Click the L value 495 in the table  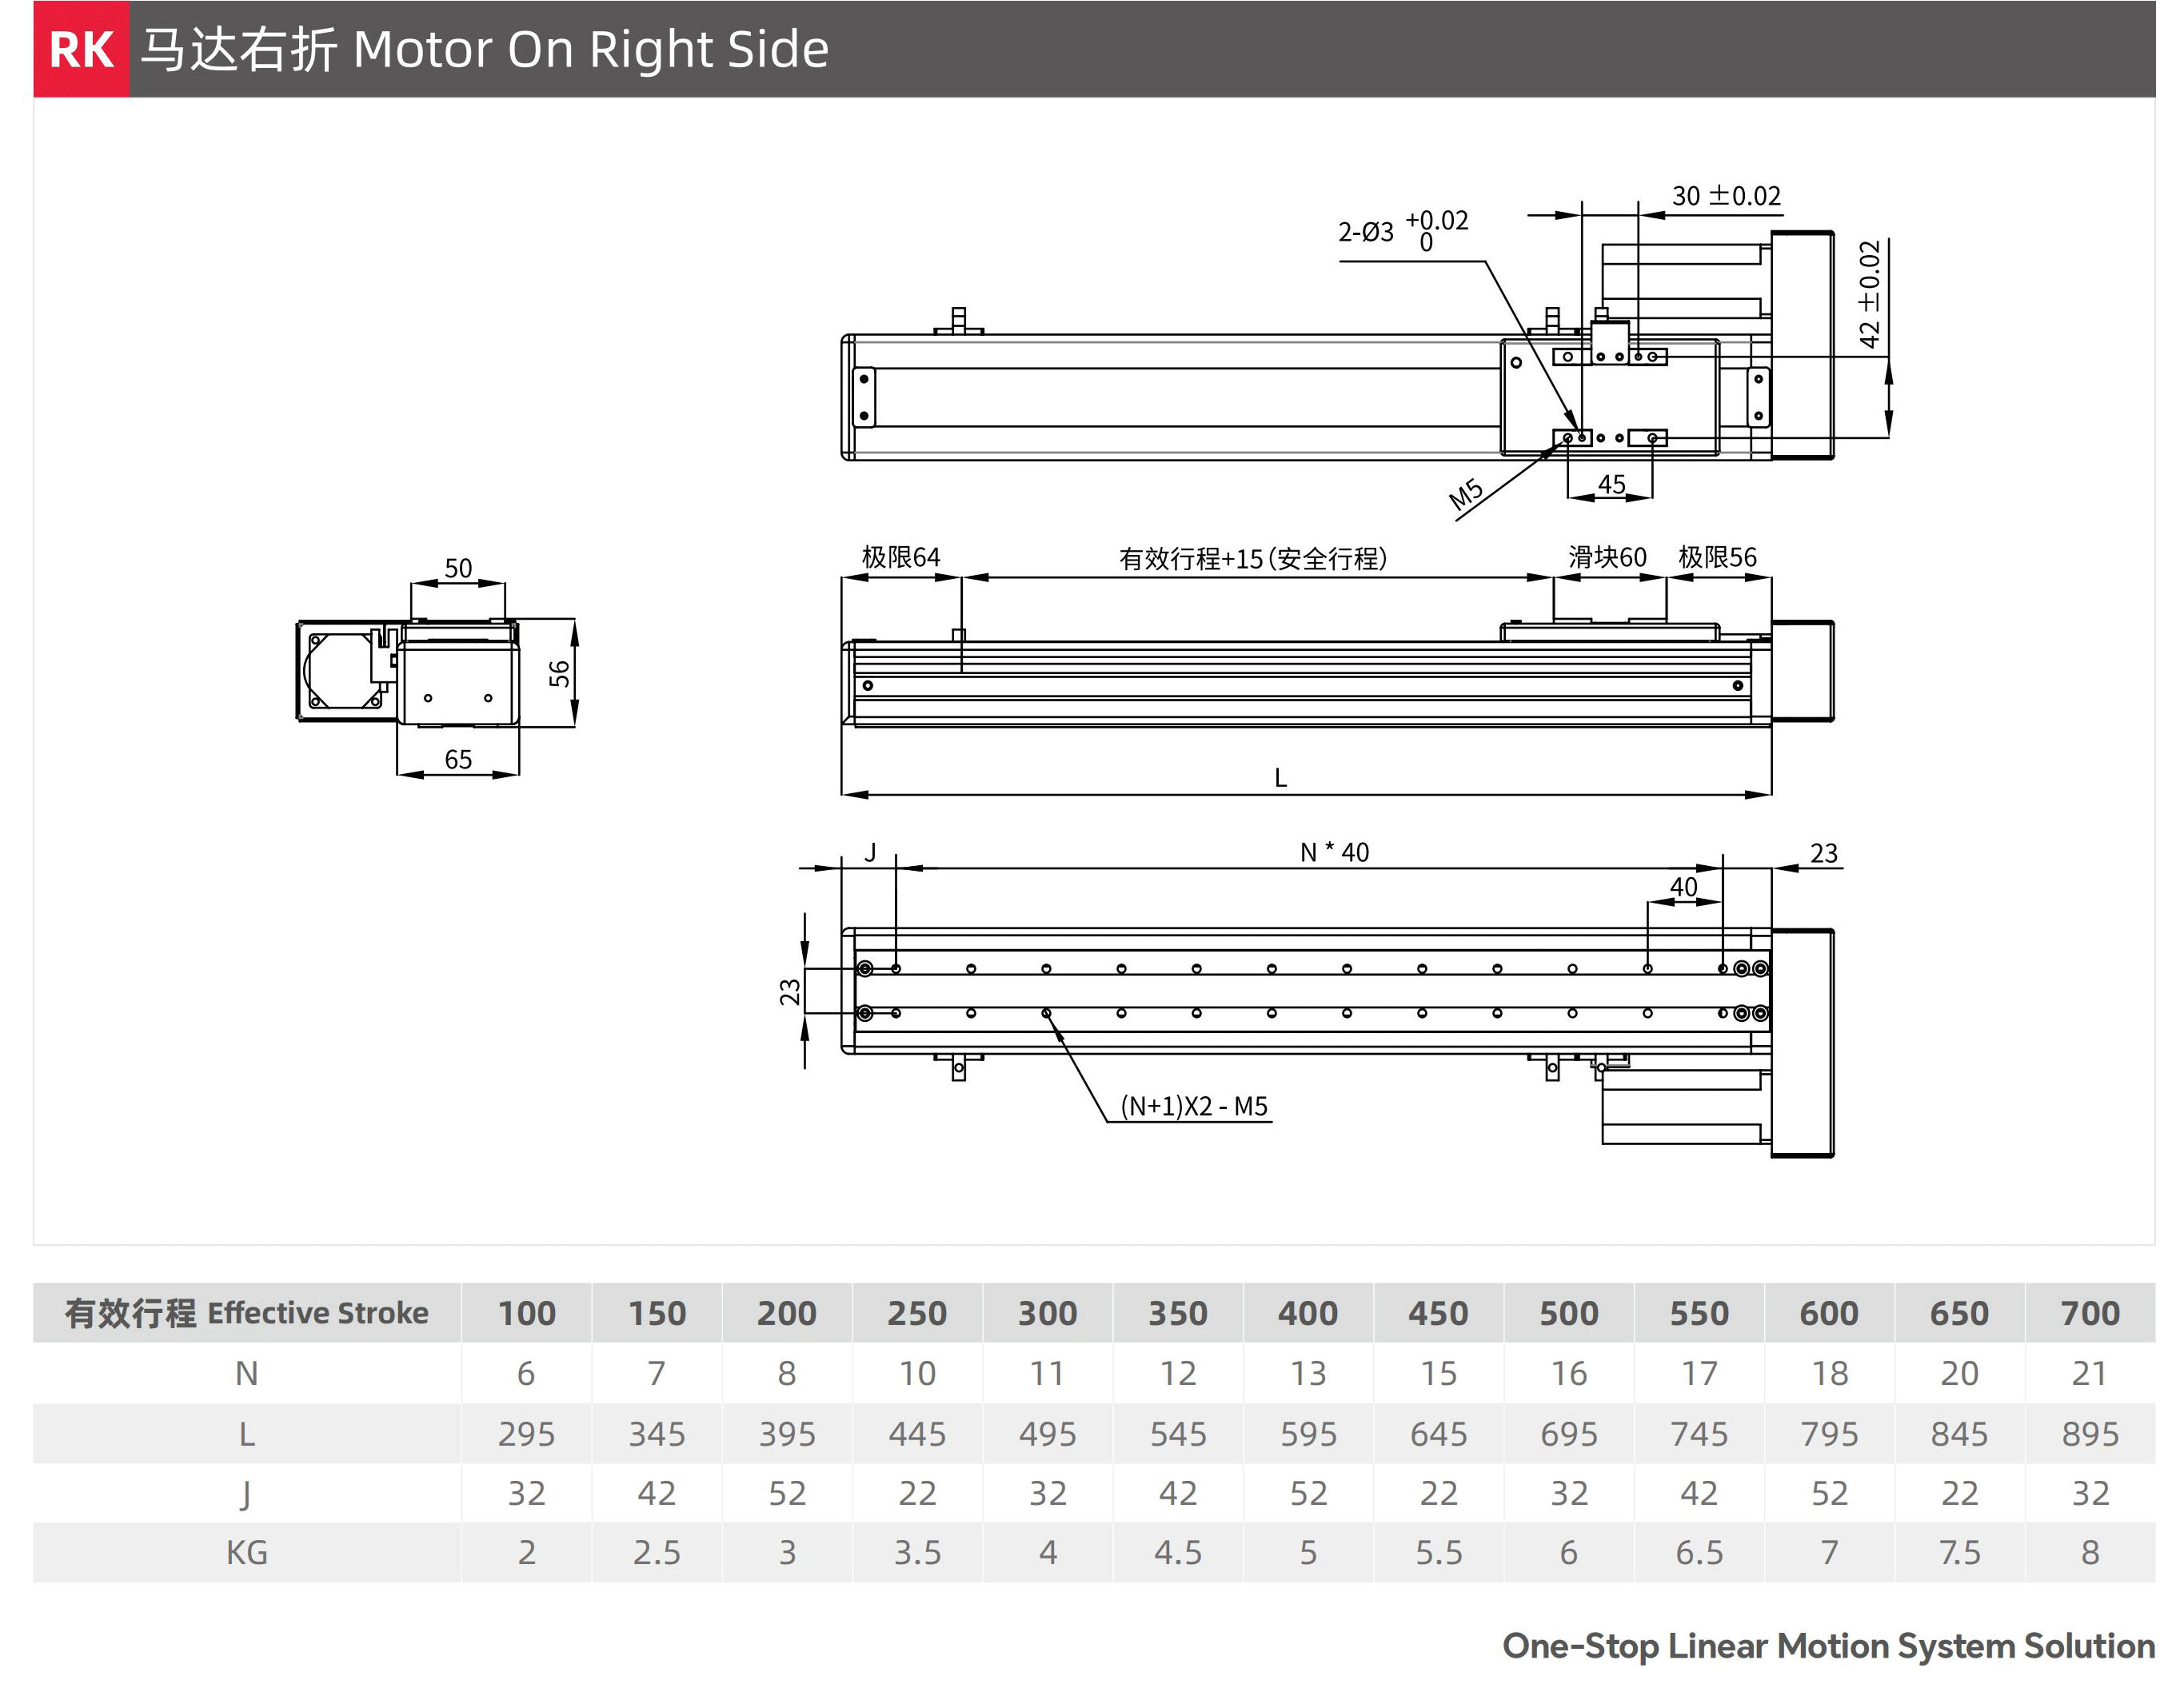click(1047, 1434)
